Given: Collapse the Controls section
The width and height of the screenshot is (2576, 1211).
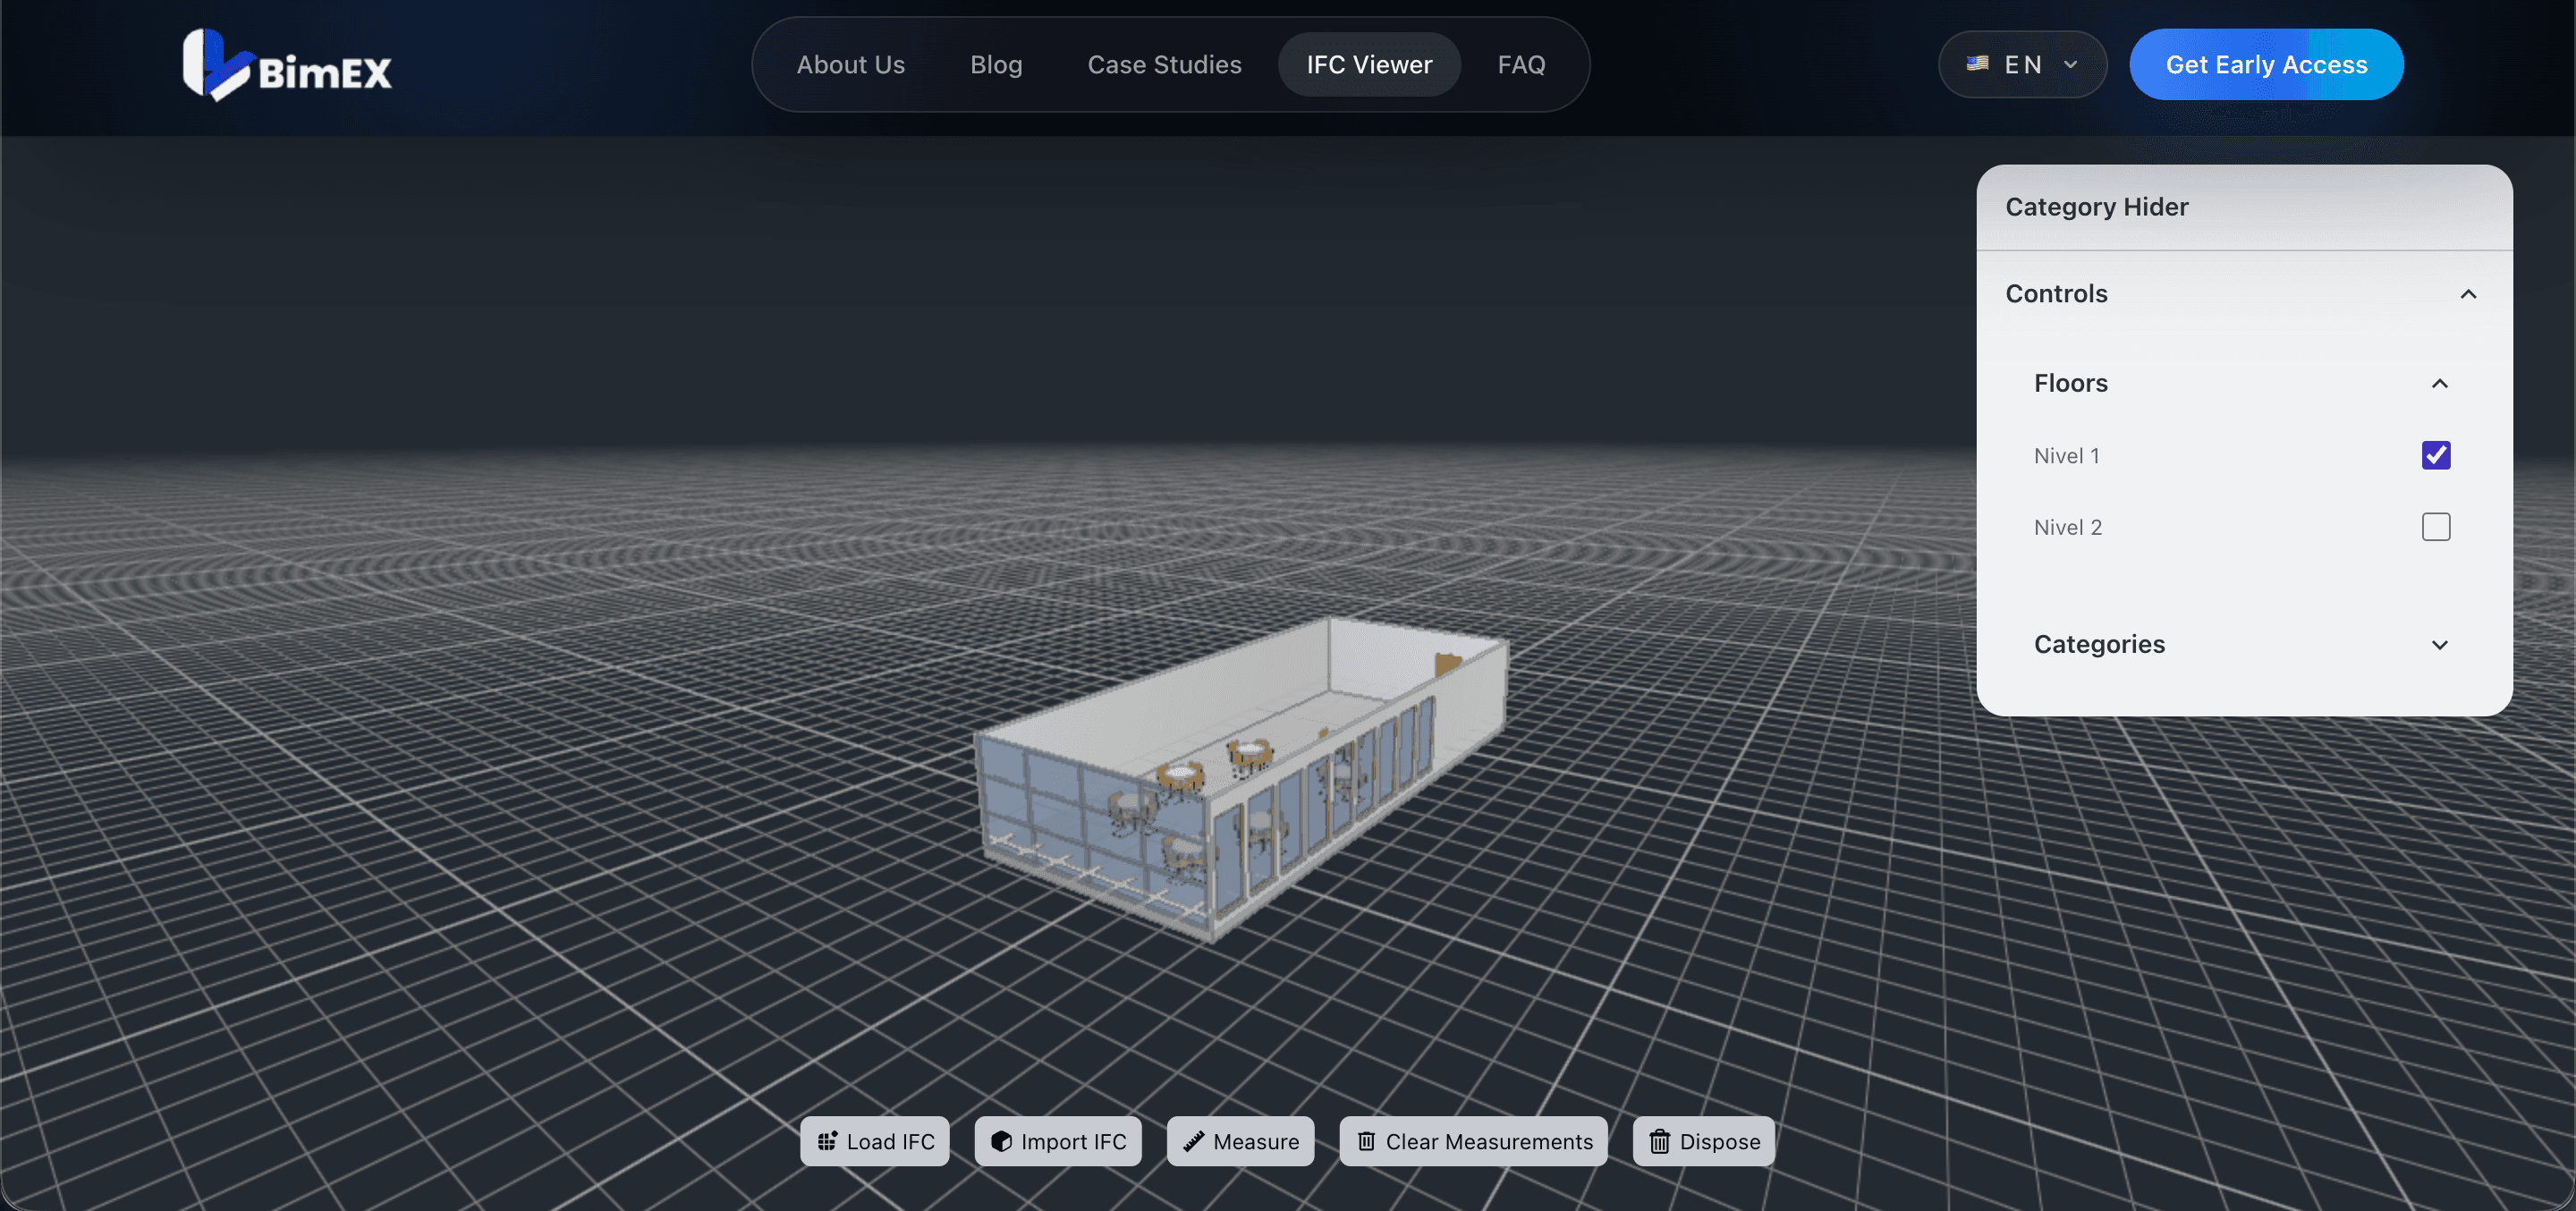Looking at the screenshot, I should 2468,294.
